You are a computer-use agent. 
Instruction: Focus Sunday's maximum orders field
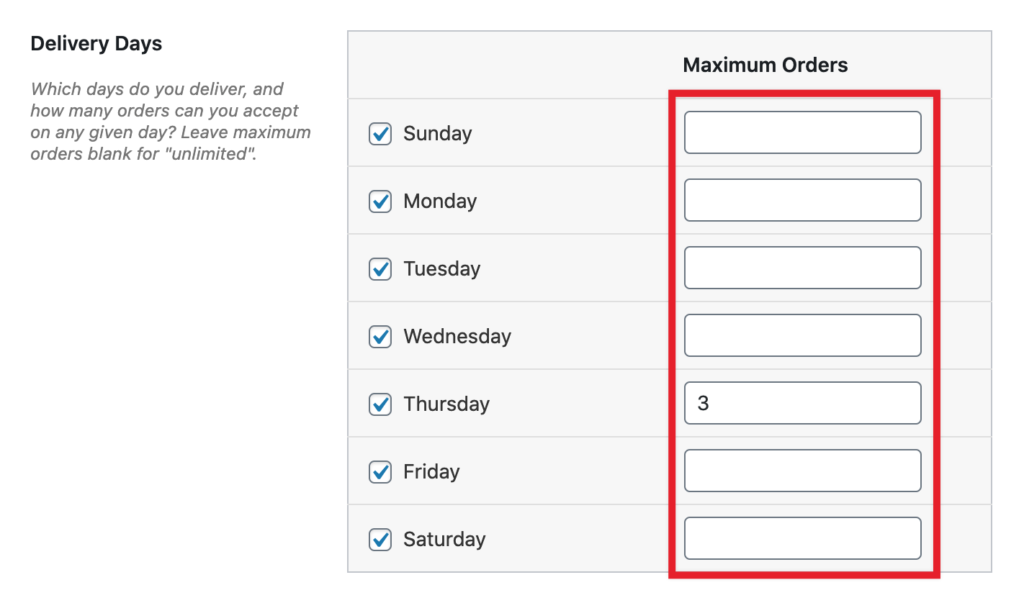tap(802, 133)
